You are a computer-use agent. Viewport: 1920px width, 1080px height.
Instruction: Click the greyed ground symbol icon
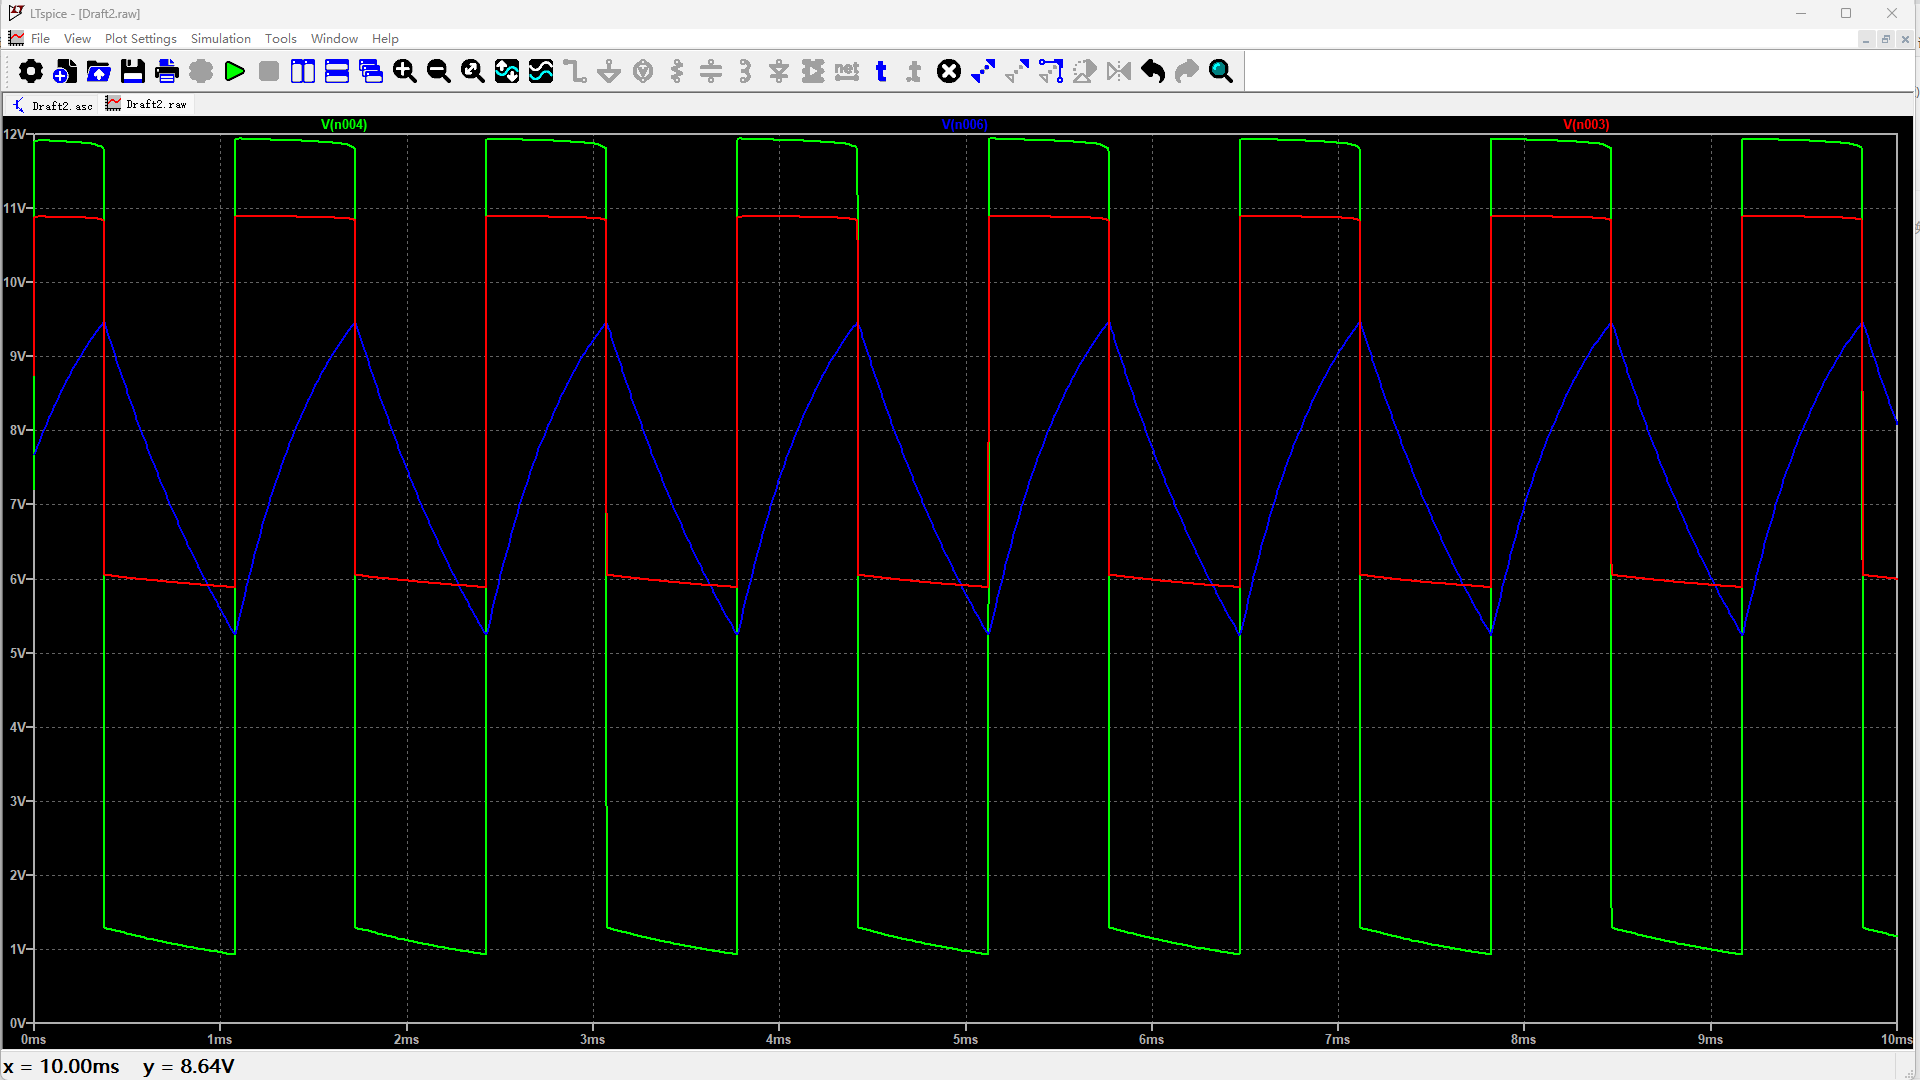point(609,71)
